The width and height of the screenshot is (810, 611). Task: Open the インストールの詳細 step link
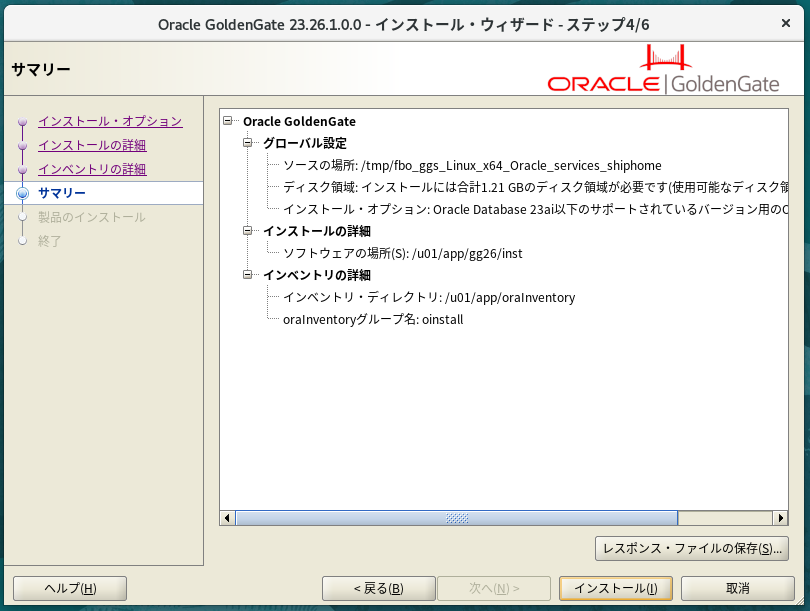coord(92,145)
